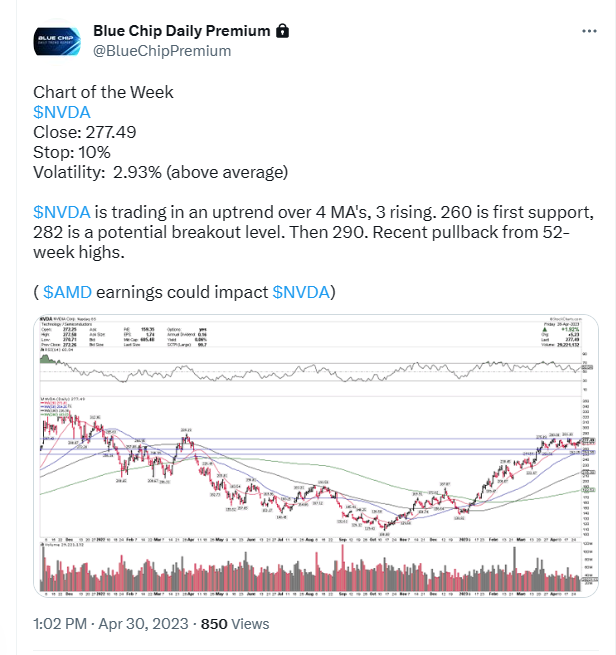Click the Apr 30, 2023 date
This screenshot has height=655, width=616.
pos(143,624)
